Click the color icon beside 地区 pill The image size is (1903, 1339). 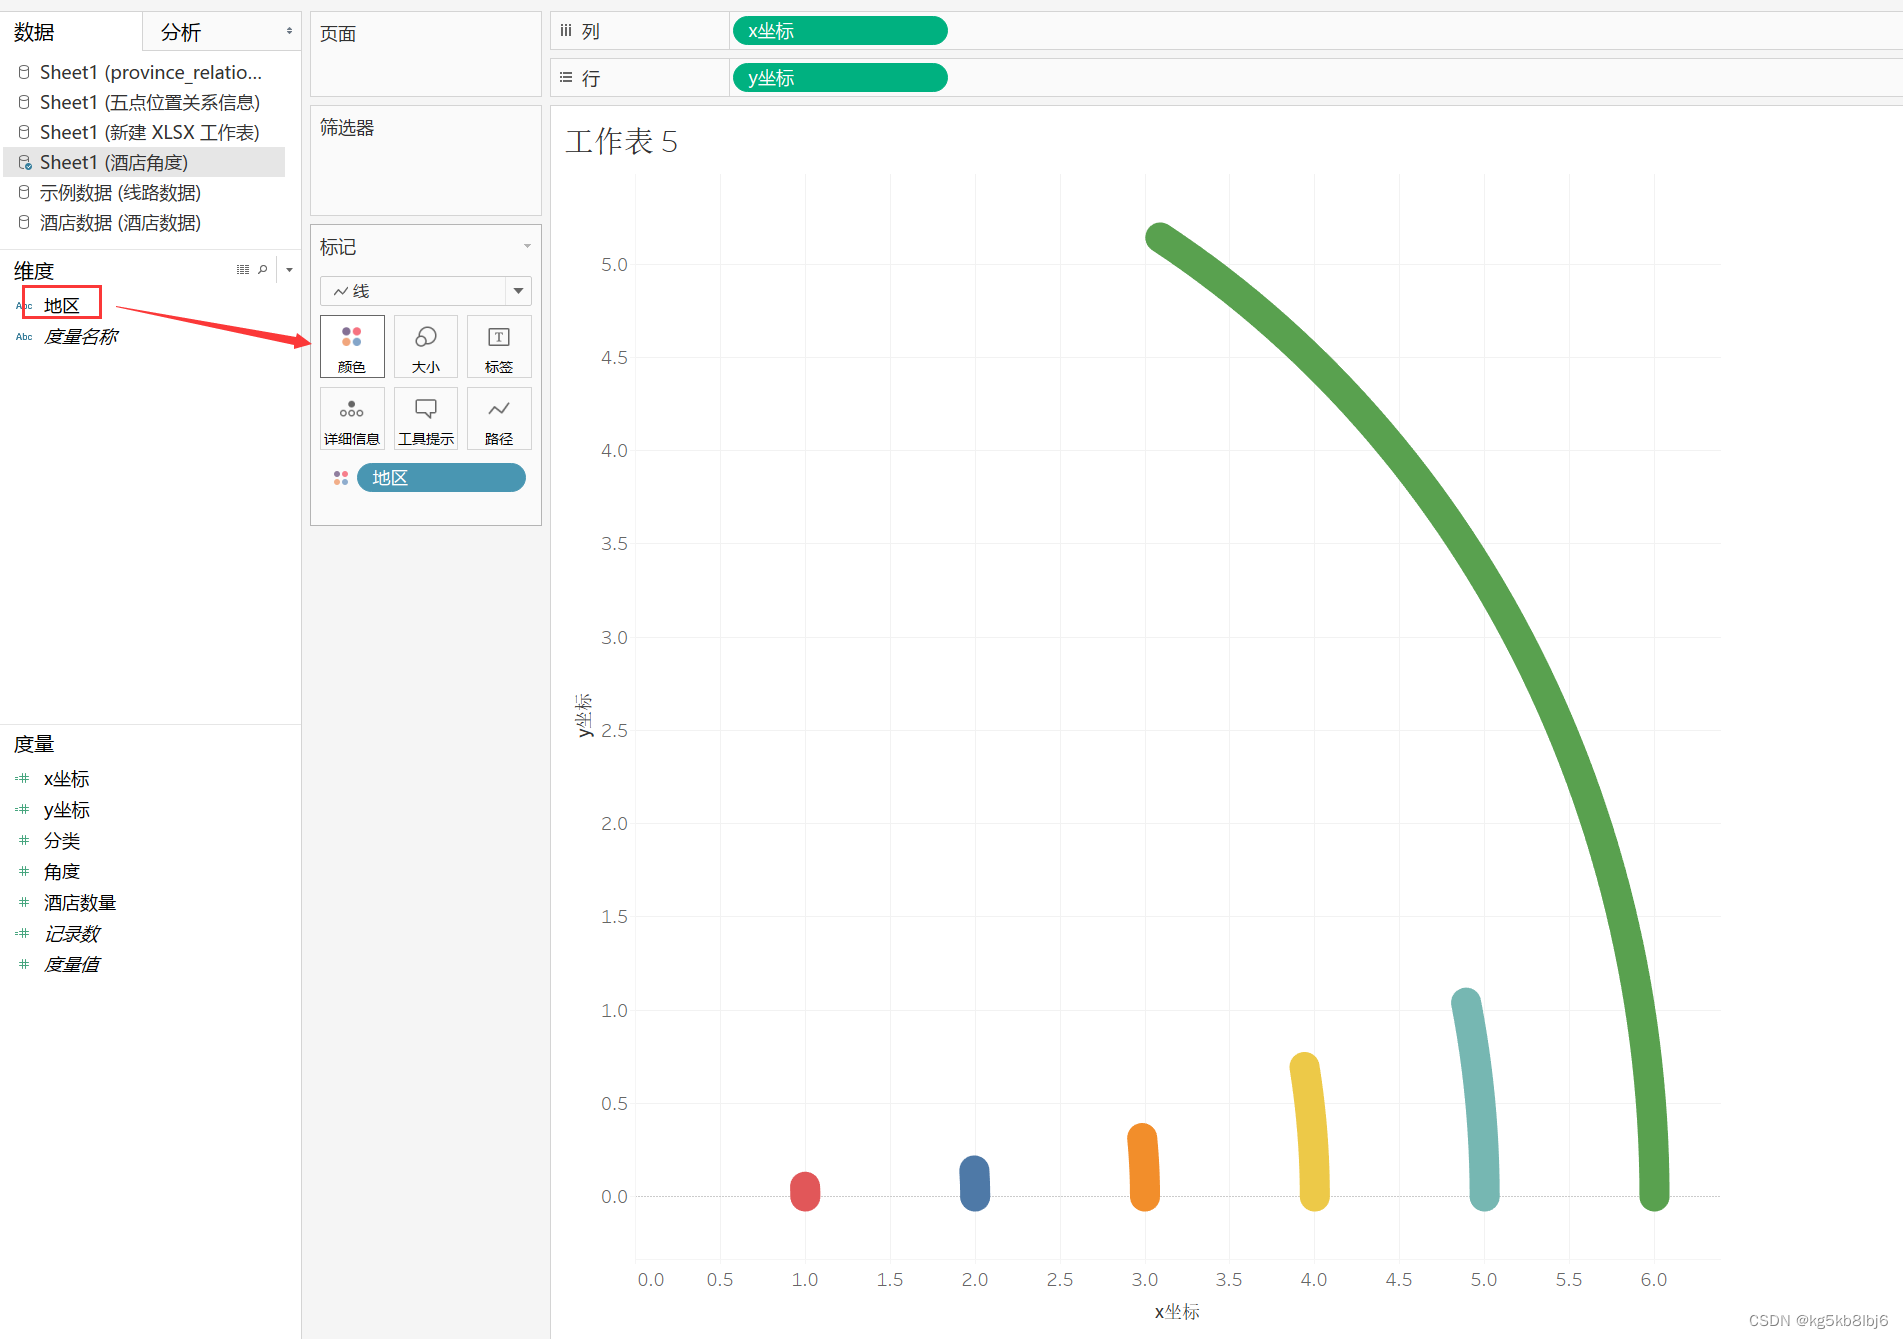click(341, 478)
